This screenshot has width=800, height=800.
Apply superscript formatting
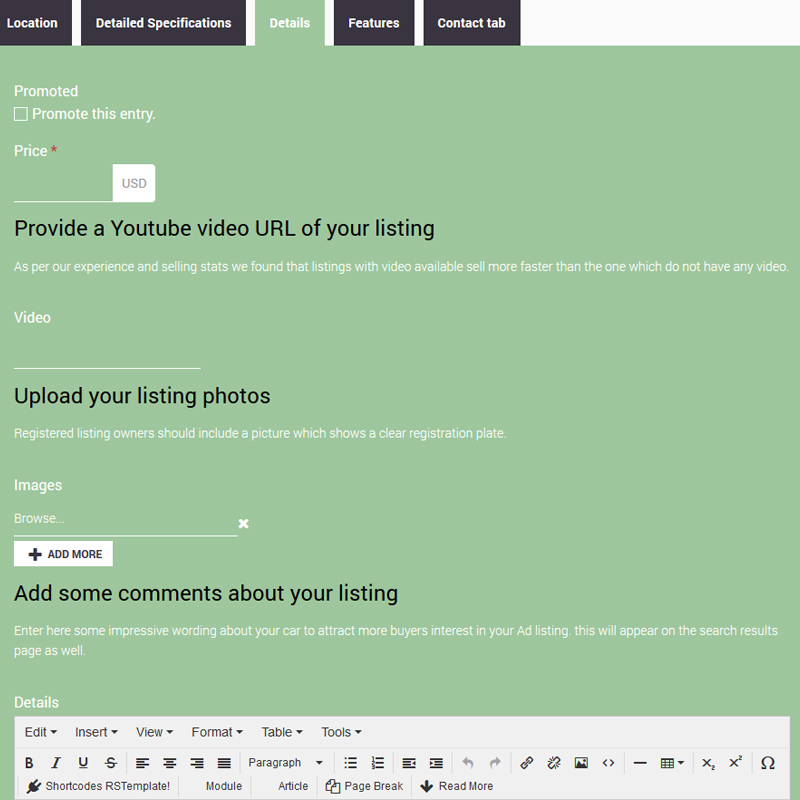click(x=735, y=763)
